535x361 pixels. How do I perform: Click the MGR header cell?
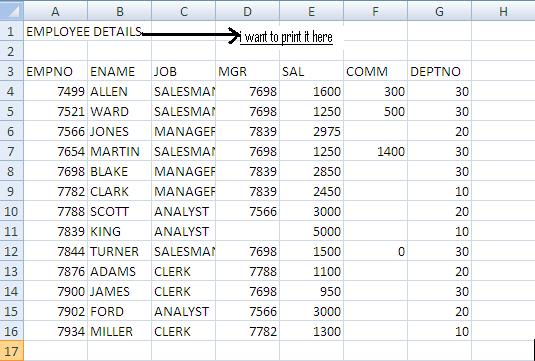(x=247, y=71)
